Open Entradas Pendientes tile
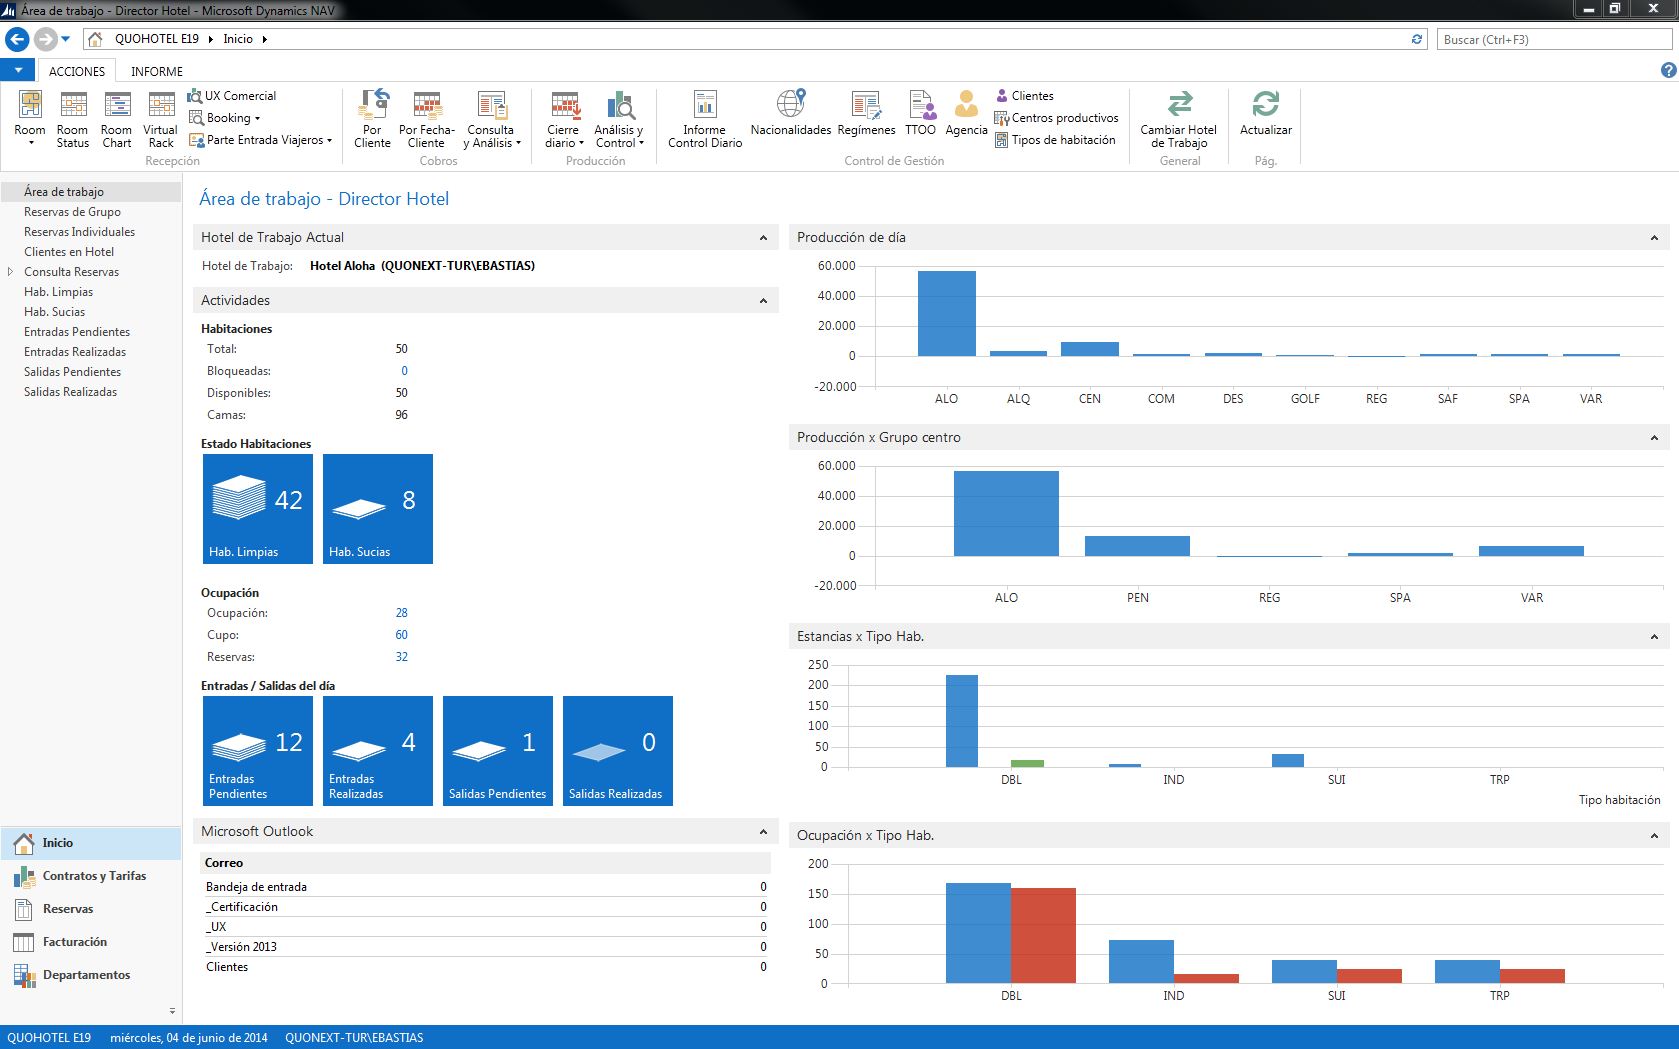1679x1049 pixels. pyautogui.click(x=258, y=751)
